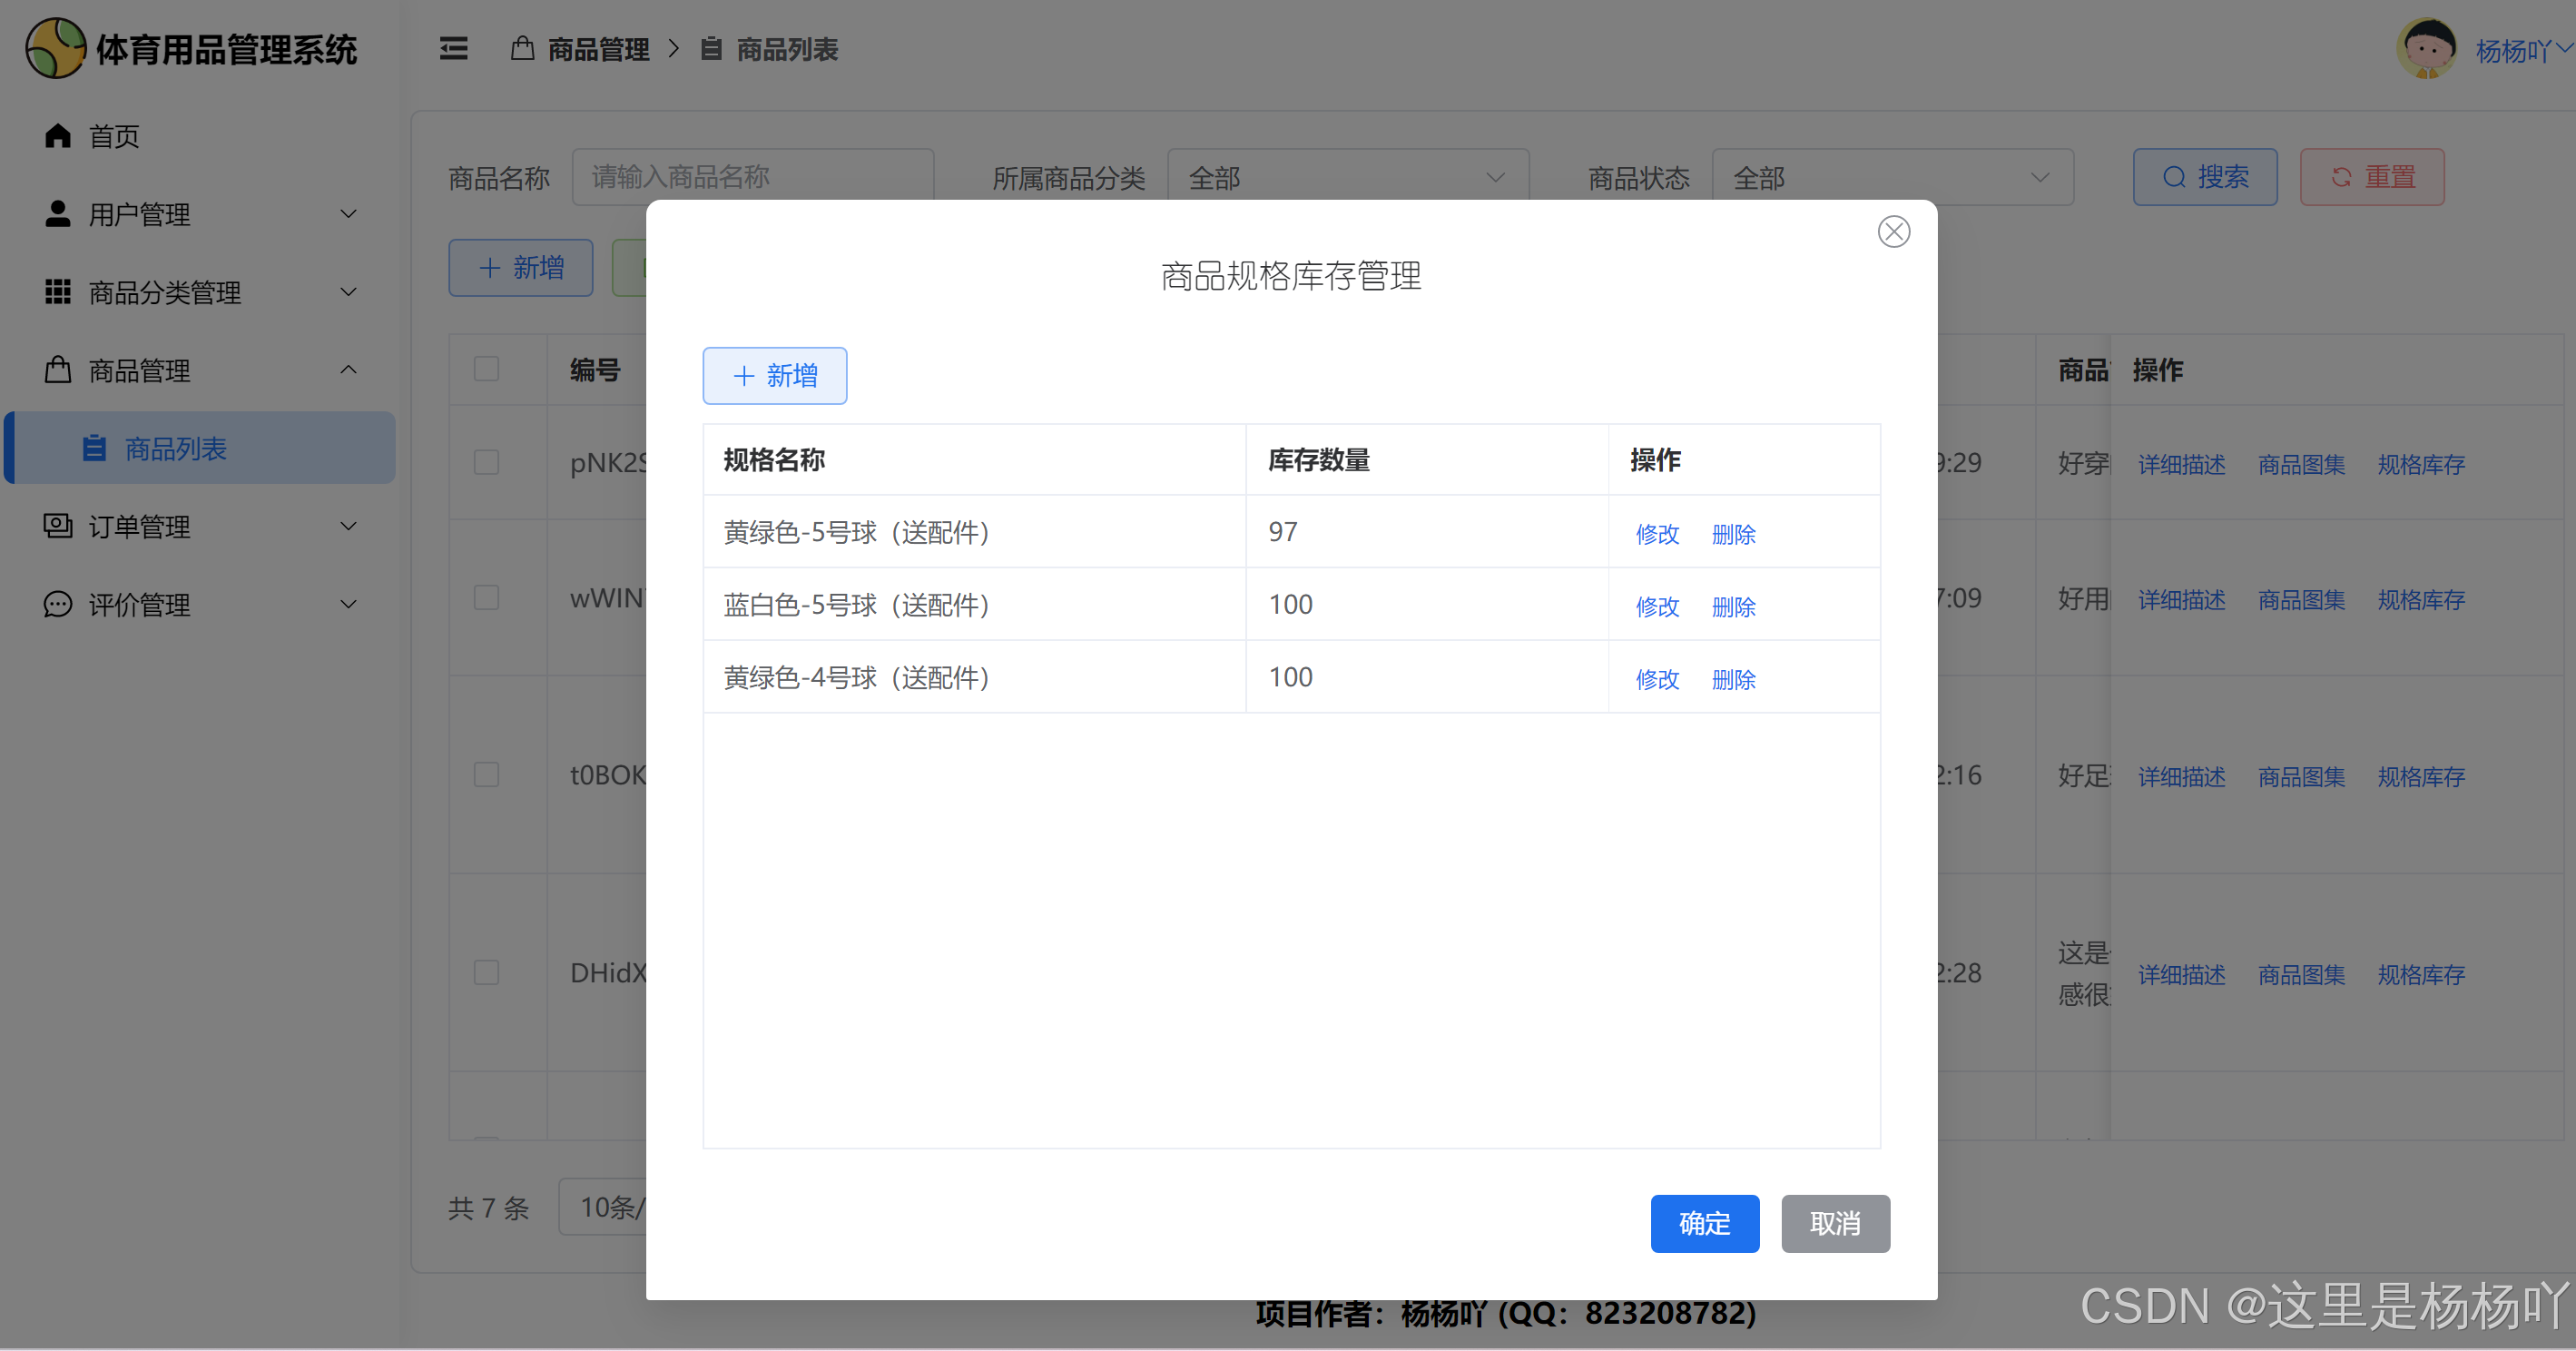Click 删除 for 蓝白色-5号球（送配件）
This screenshot has height=1351, width=2576.
pos(1733,607)
